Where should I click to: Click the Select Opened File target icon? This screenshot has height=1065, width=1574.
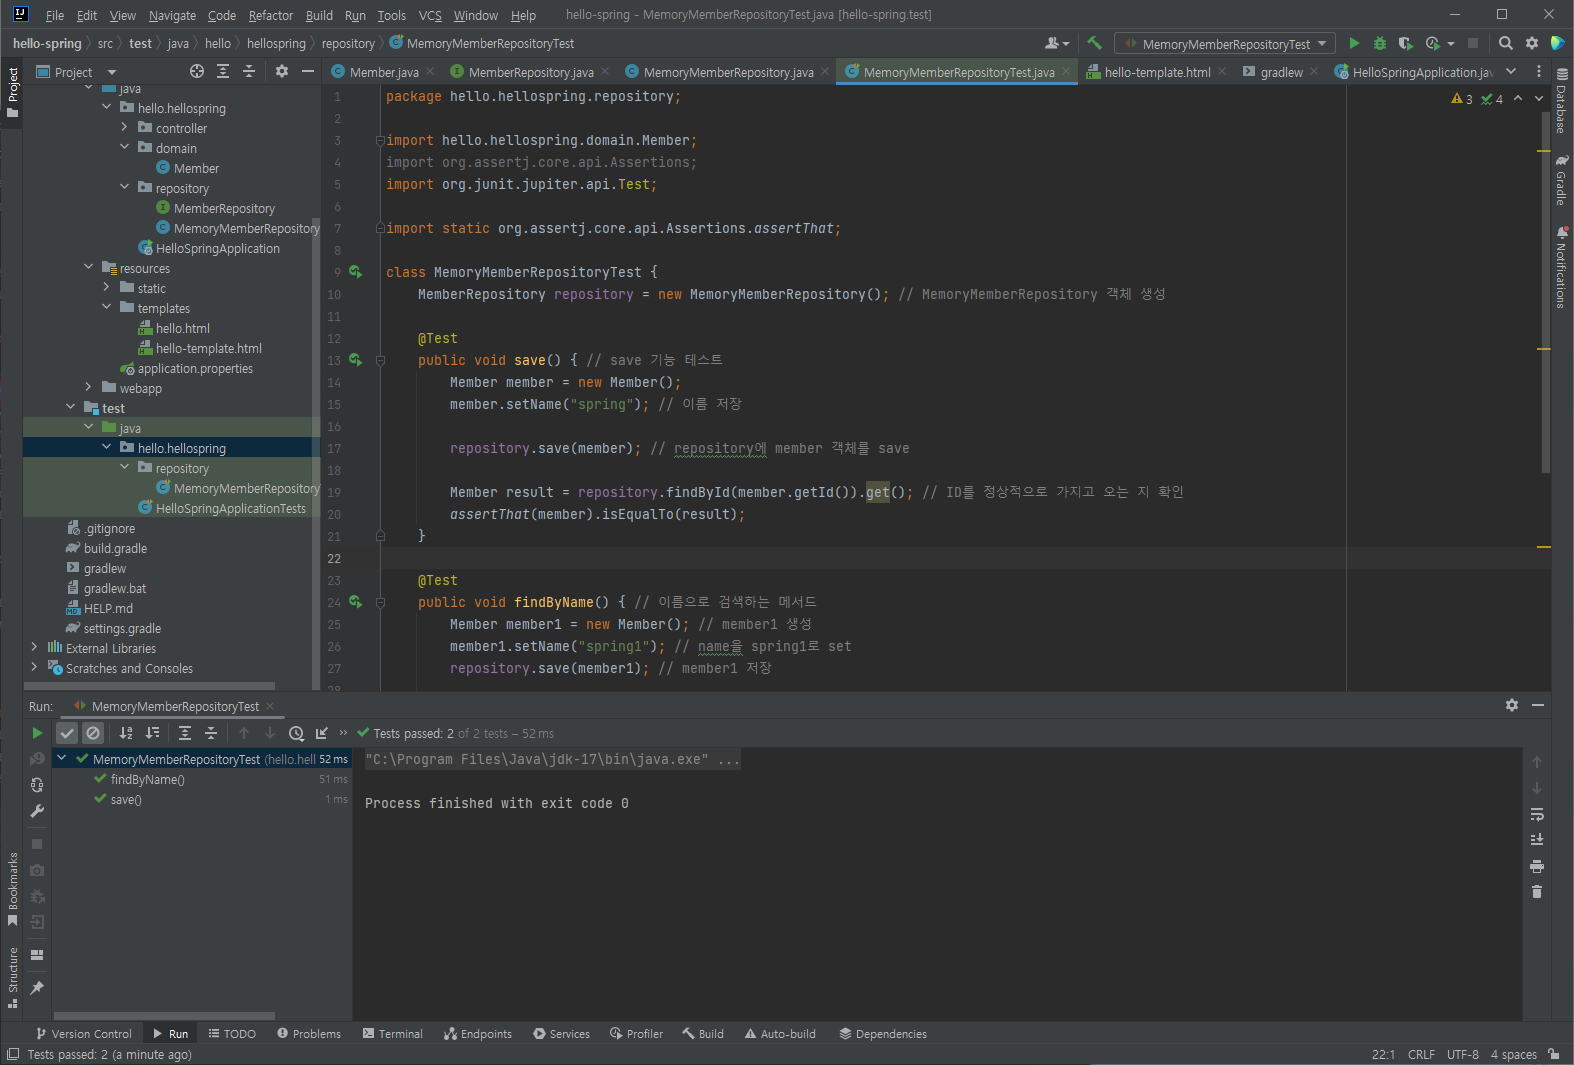(x=197, y=71)
